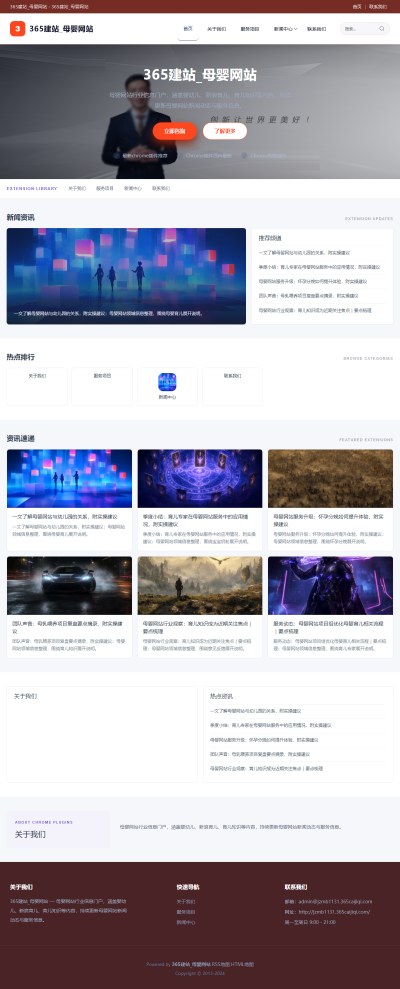This screenshot has height=989, width=400.
Task: Open 母婴网站服务升级 article in 推荐阅读 list
Action: [x=312, y=281]
